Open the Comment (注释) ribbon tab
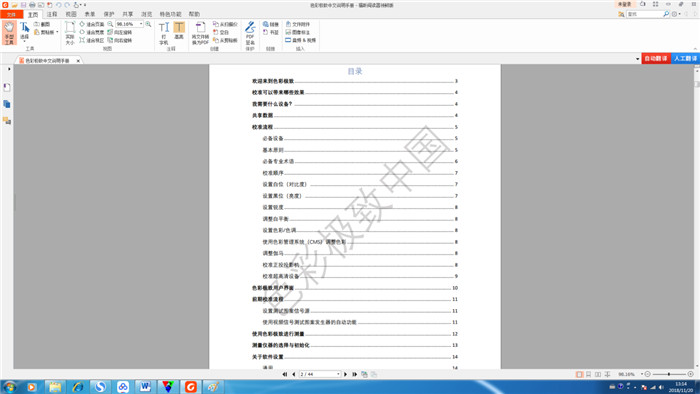 52,14
